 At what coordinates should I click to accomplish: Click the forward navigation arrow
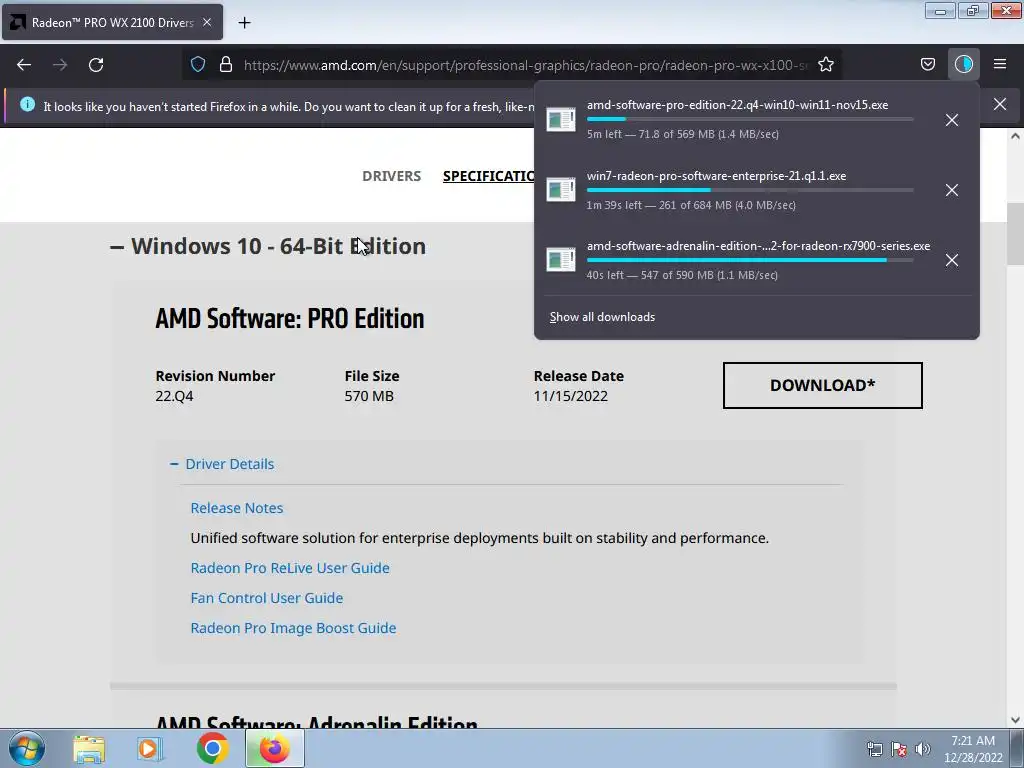[60, 65]
